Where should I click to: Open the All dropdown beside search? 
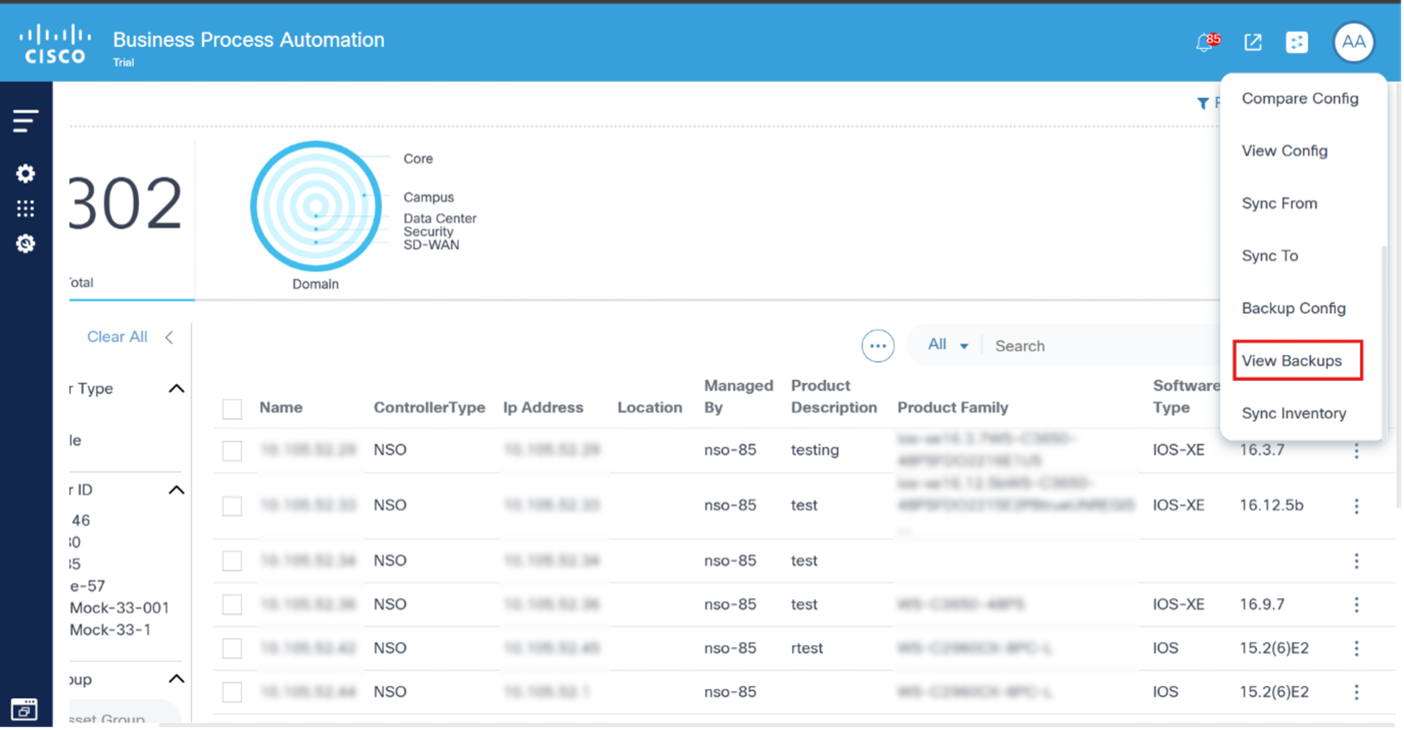947,345
